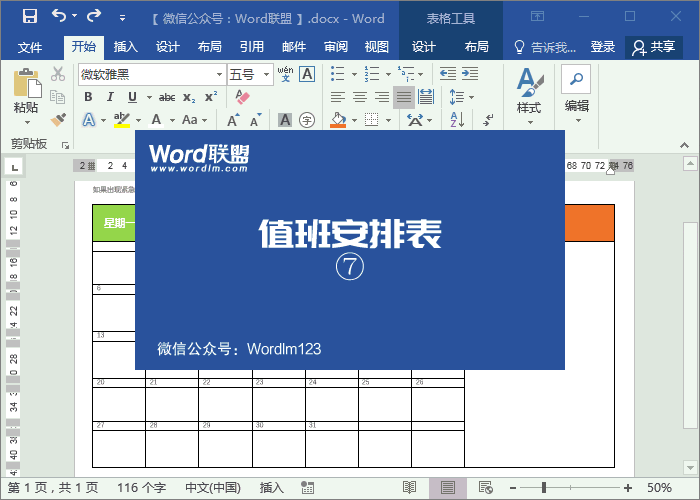This screenshot has width=700, height=500.
Task: Click the enclosed character 字 icon
Action: [307, 120]
